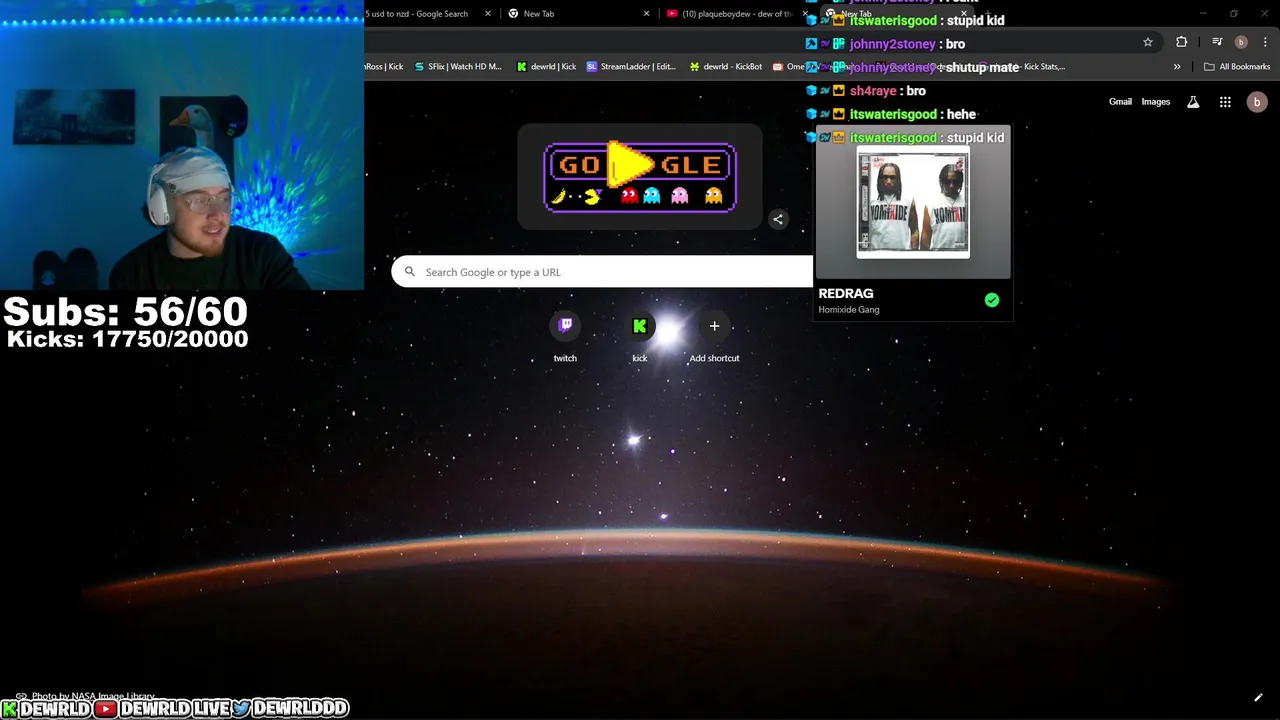Open Chrome's three-dot menu
1280x720 pixels.
(1265, 42)
